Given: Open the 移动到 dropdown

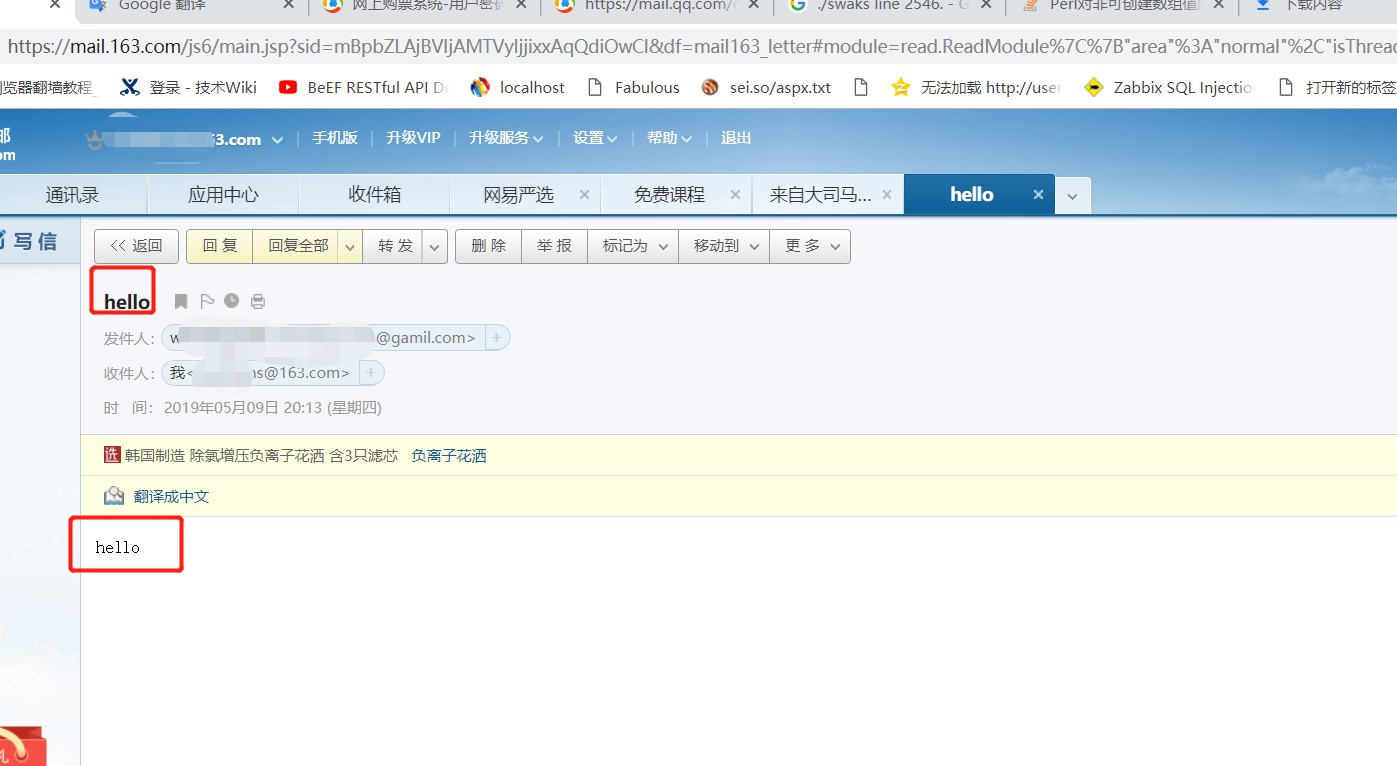Looking at the screenshot, I should (724, 246).
